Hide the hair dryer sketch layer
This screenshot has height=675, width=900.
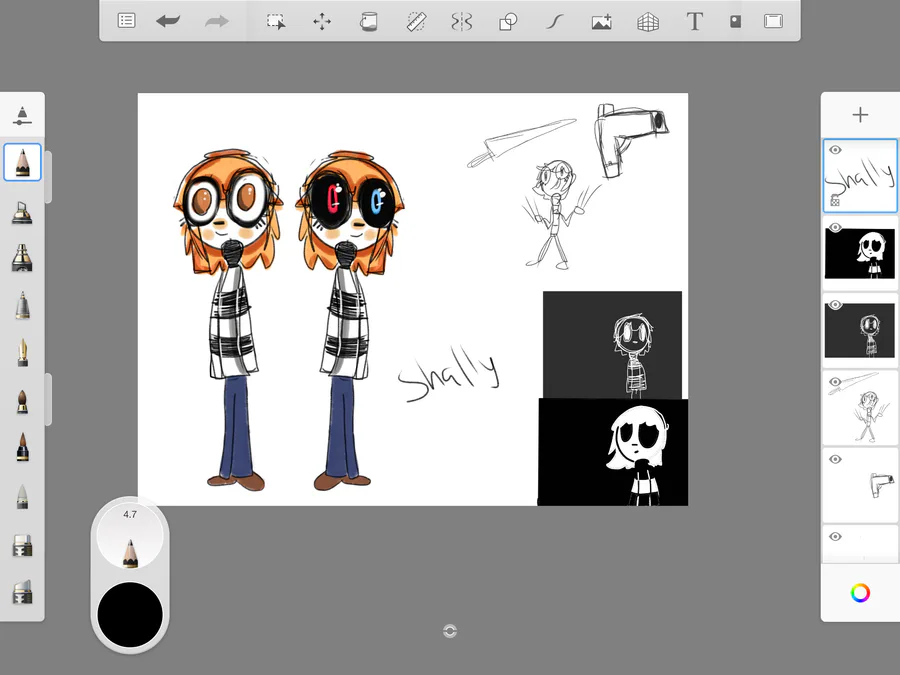tap(835, 459)
